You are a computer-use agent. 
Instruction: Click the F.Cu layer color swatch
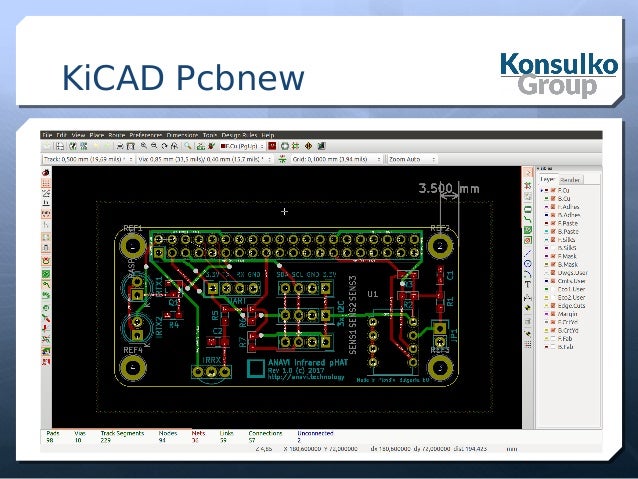click(546, 190)
